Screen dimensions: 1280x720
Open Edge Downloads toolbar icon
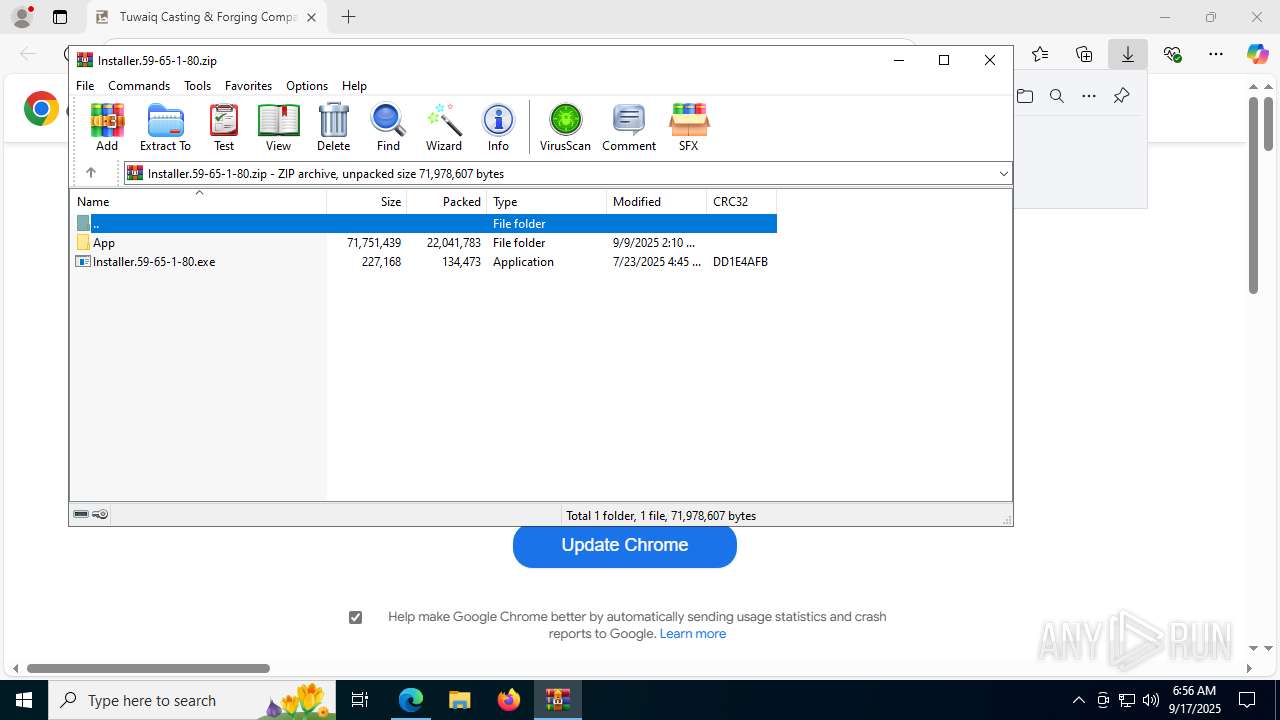click(x=1128, y=54)
